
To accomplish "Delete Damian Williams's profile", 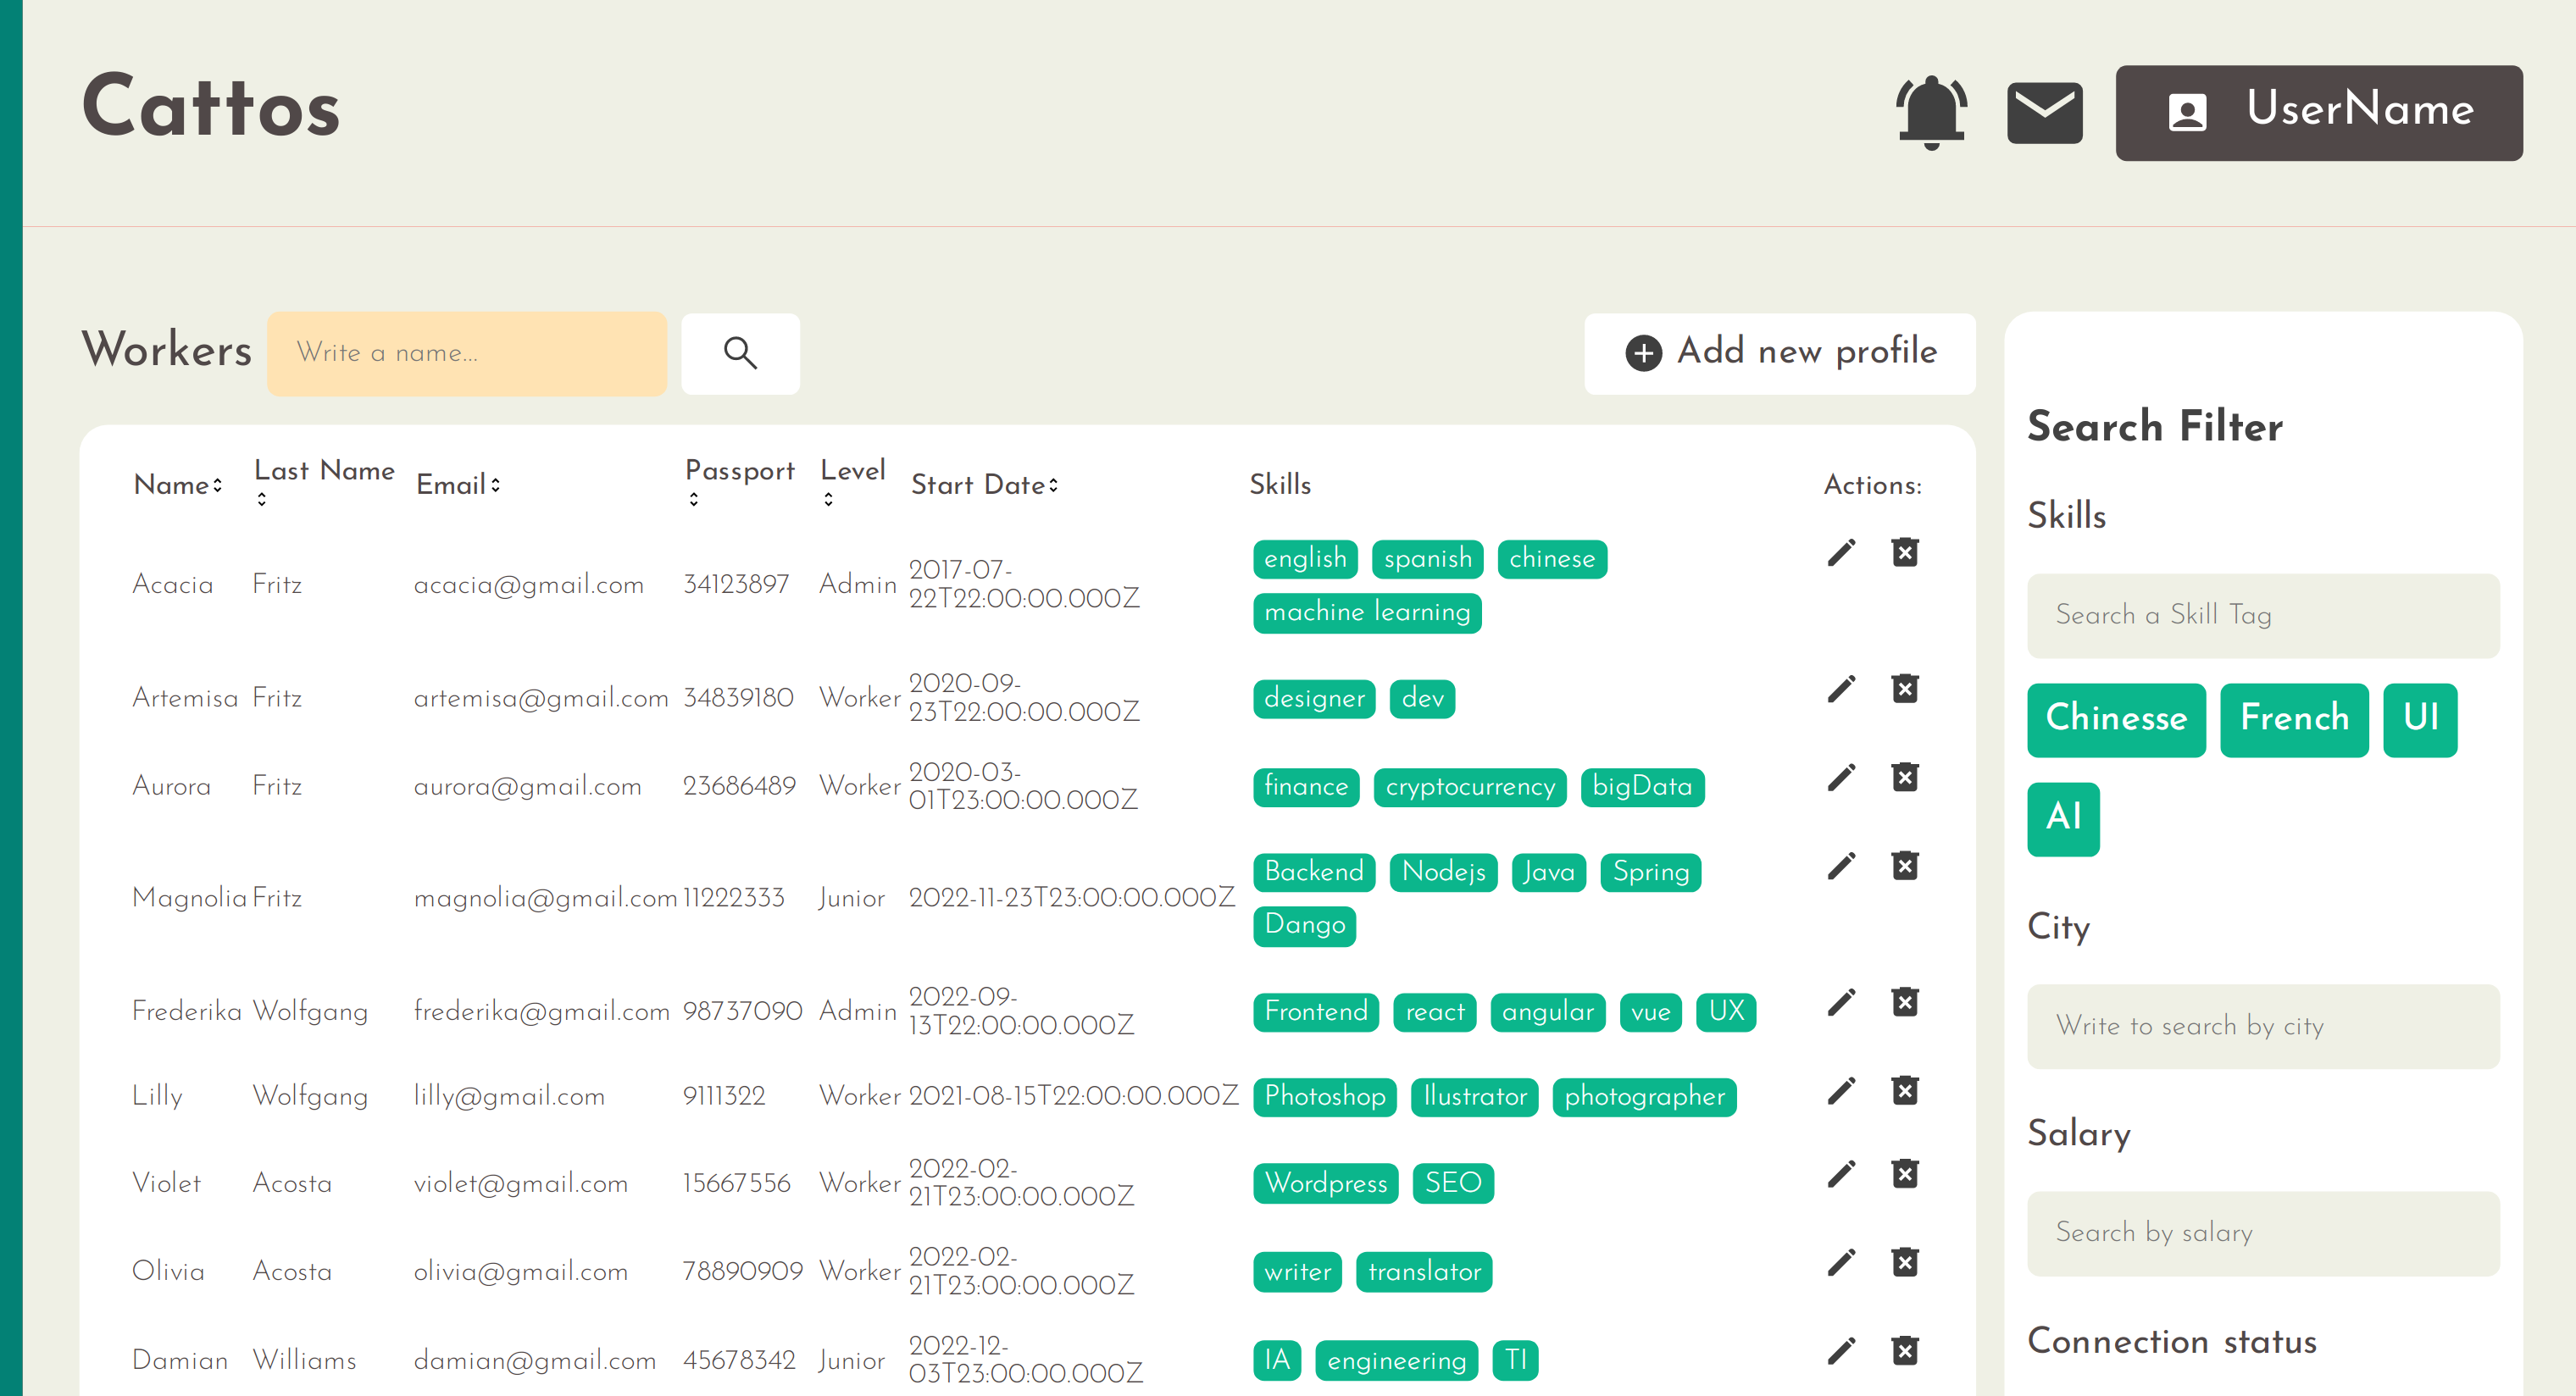I will pos(1905,1351).
